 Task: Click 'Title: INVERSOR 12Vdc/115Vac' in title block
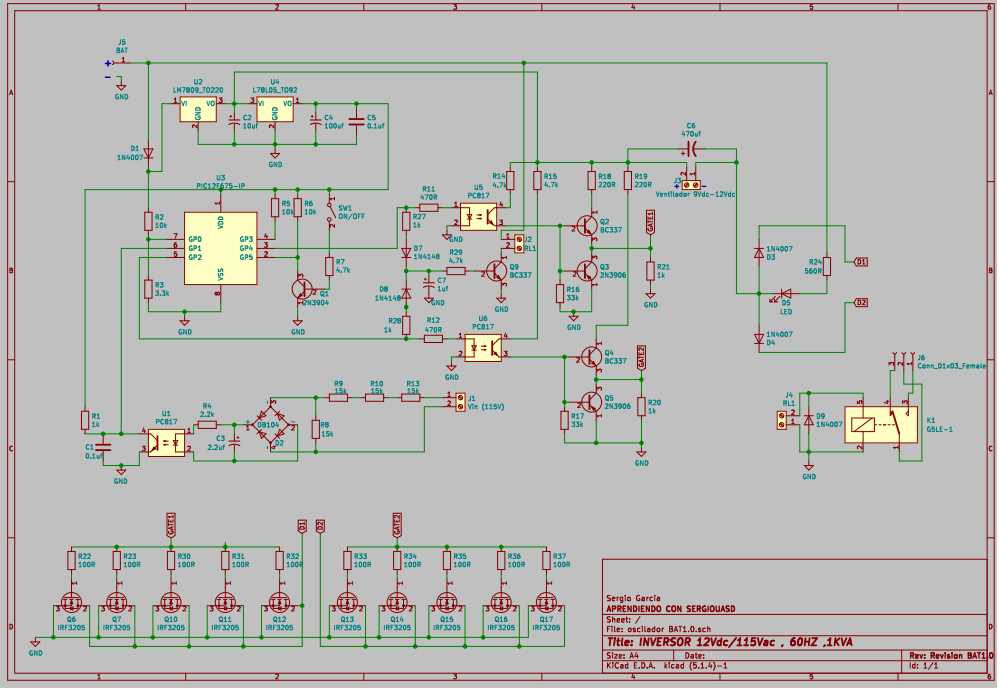click(x=691, y=641)
